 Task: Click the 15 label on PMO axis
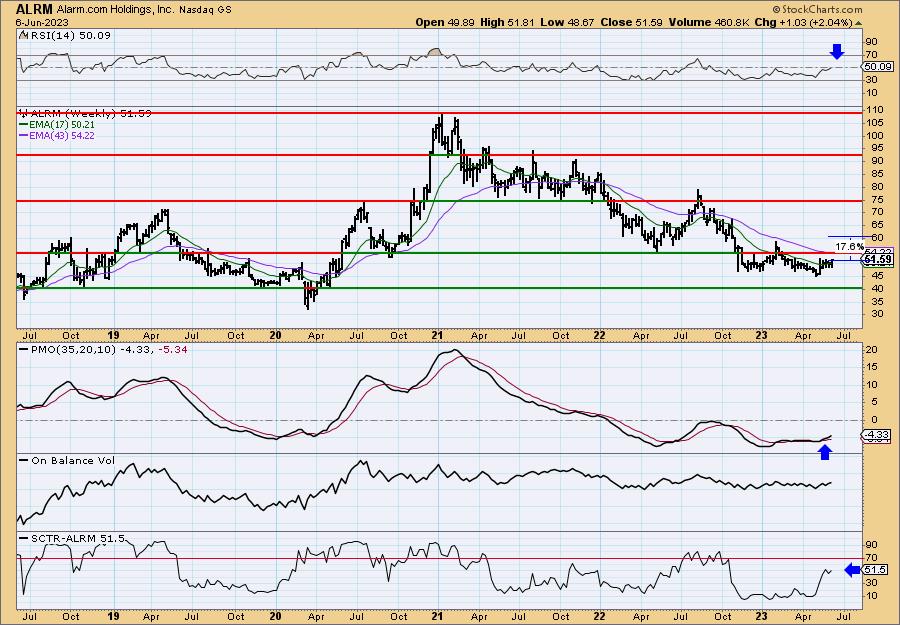[x=871, y=367]
